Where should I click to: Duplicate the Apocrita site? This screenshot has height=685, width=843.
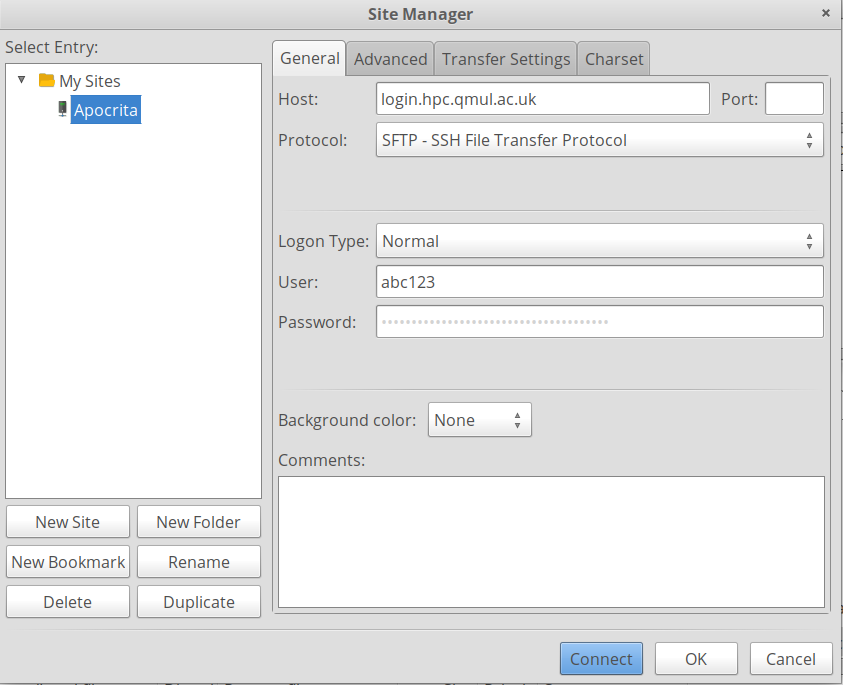(x=198, y=601)
